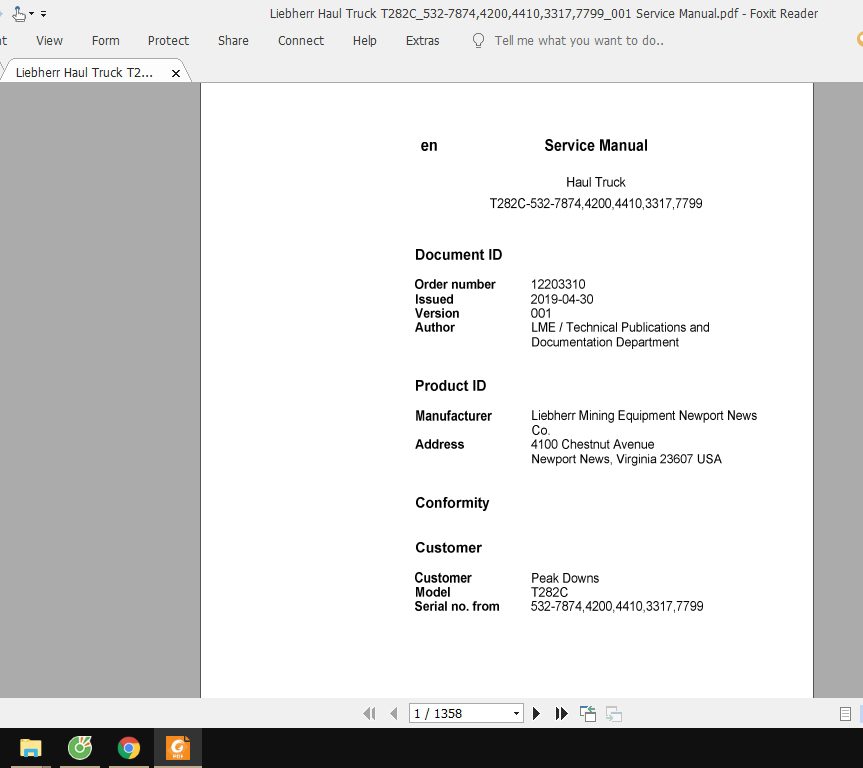Click order number value 12203310
863x768 pixels.
[558, 285]
